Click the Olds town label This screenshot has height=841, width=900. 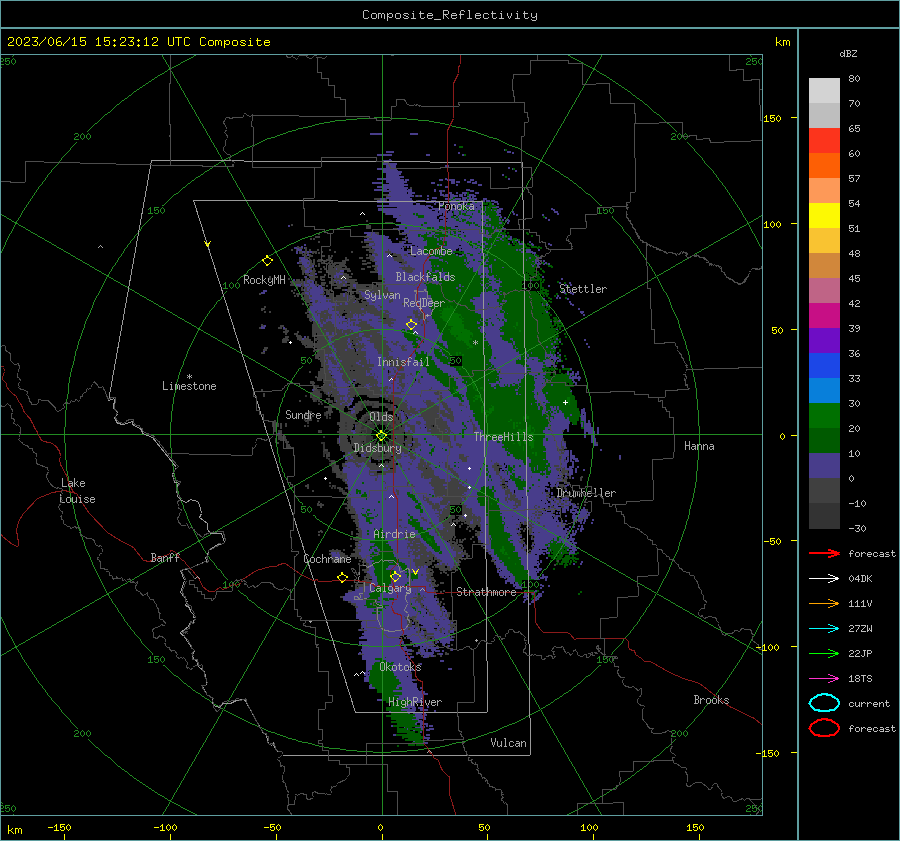click(x=381, y=417)
